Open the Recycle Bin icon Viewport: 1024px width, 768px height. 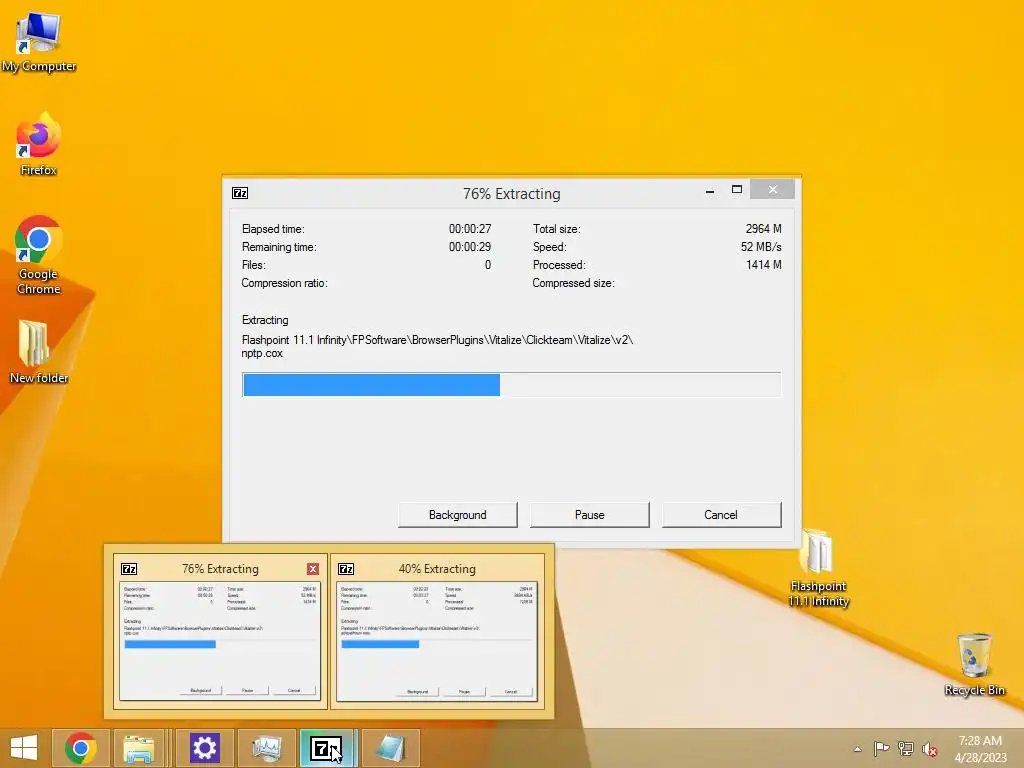coord(974,664)
